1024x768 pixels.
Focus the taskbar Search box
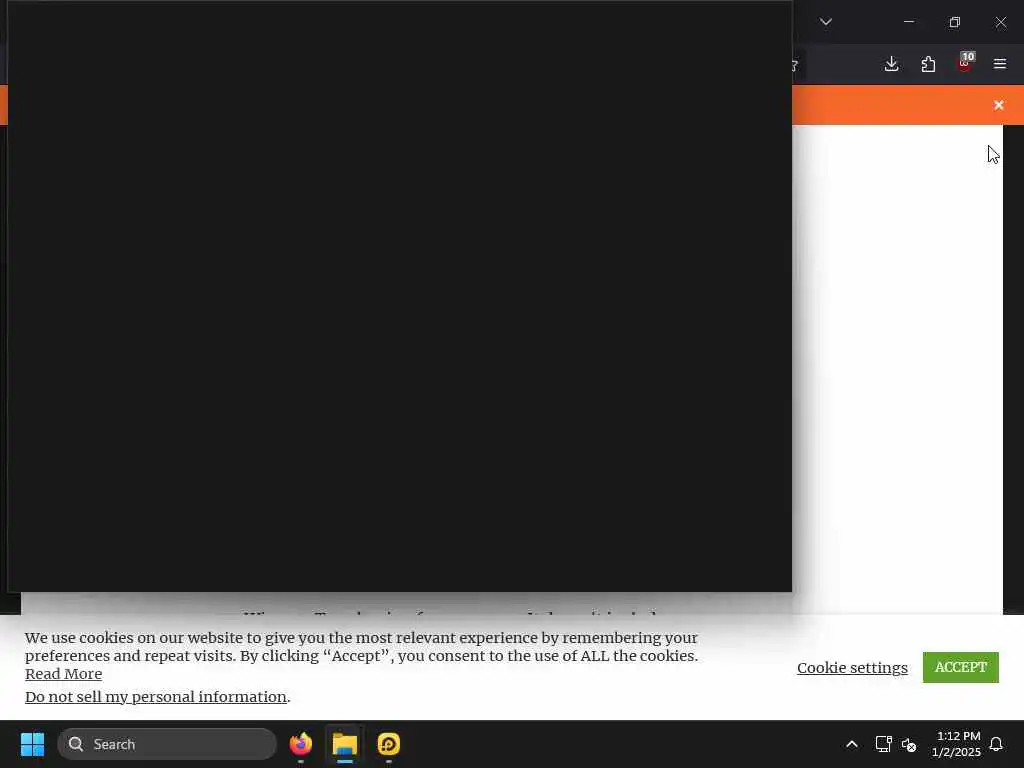pos(167,744)
